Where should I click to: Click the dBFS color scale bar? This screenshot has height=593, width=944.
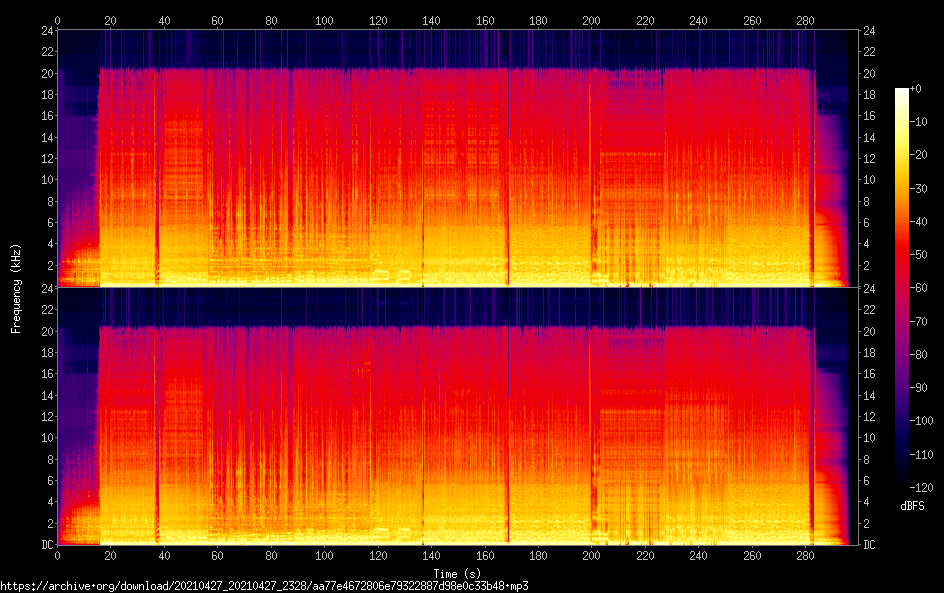coord(901,288)
